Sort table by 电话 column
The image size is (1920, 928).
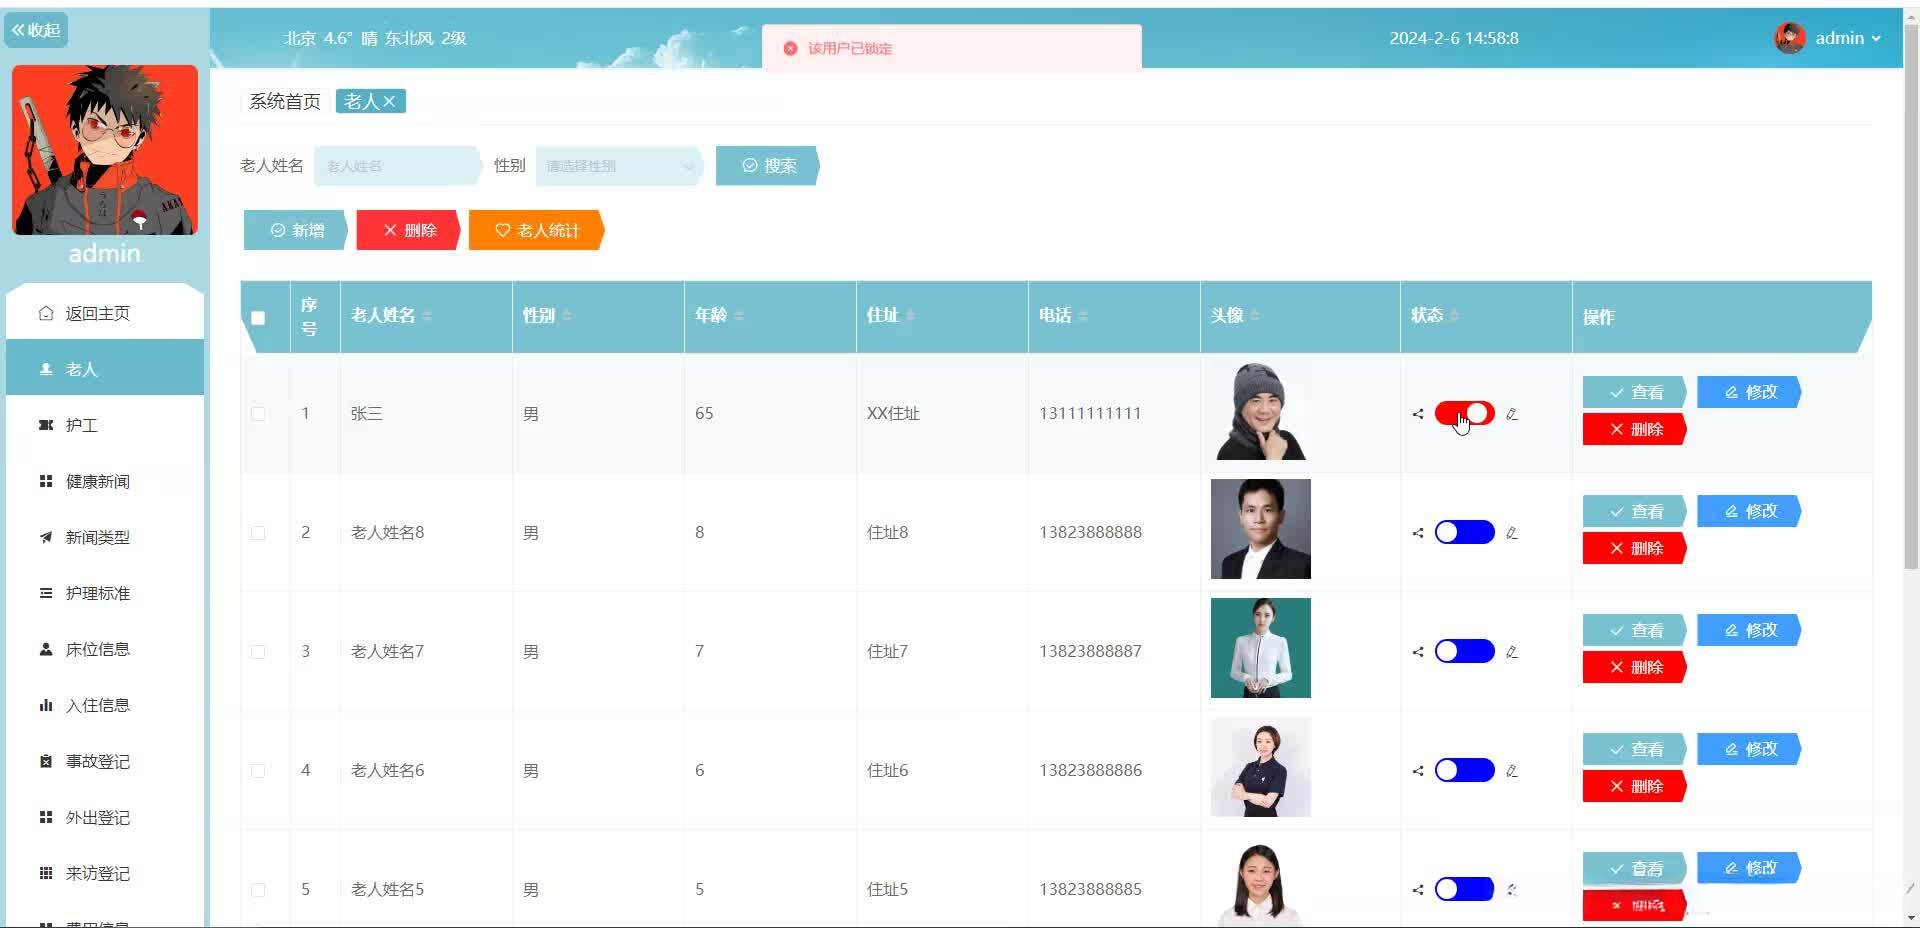pyautogui.click(x=1082, y=316)
